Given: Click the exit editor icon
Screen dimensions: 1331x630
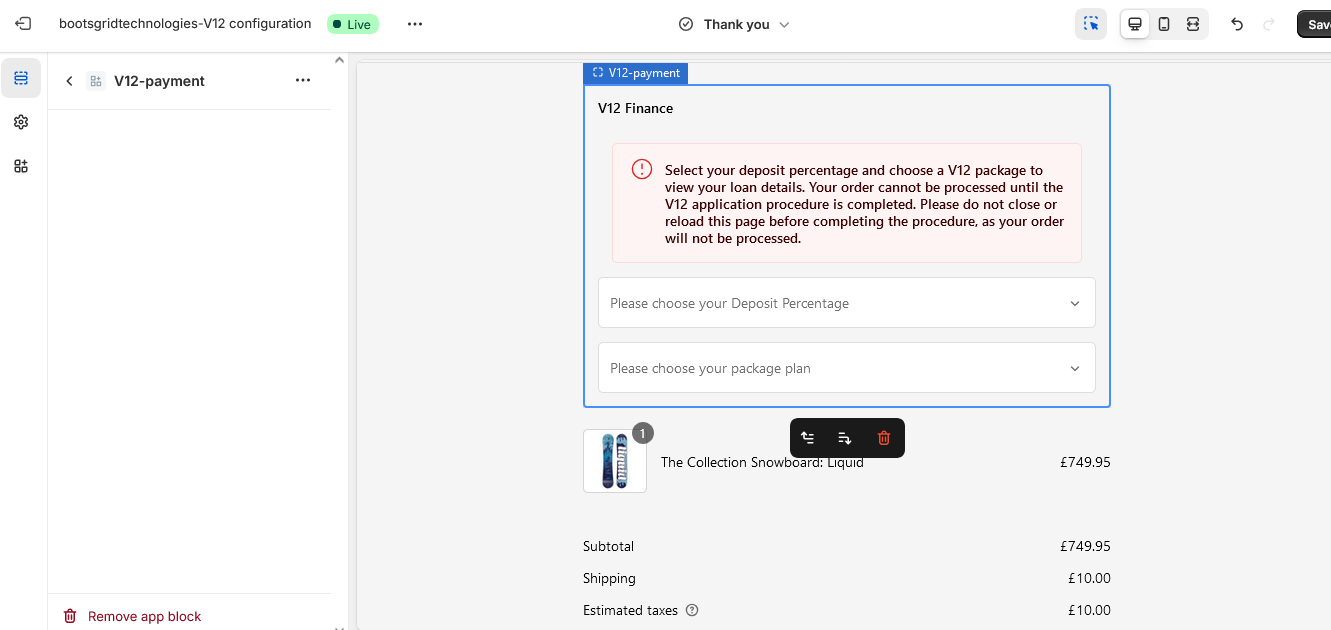Looking at the screenshot, I should 23,24.
